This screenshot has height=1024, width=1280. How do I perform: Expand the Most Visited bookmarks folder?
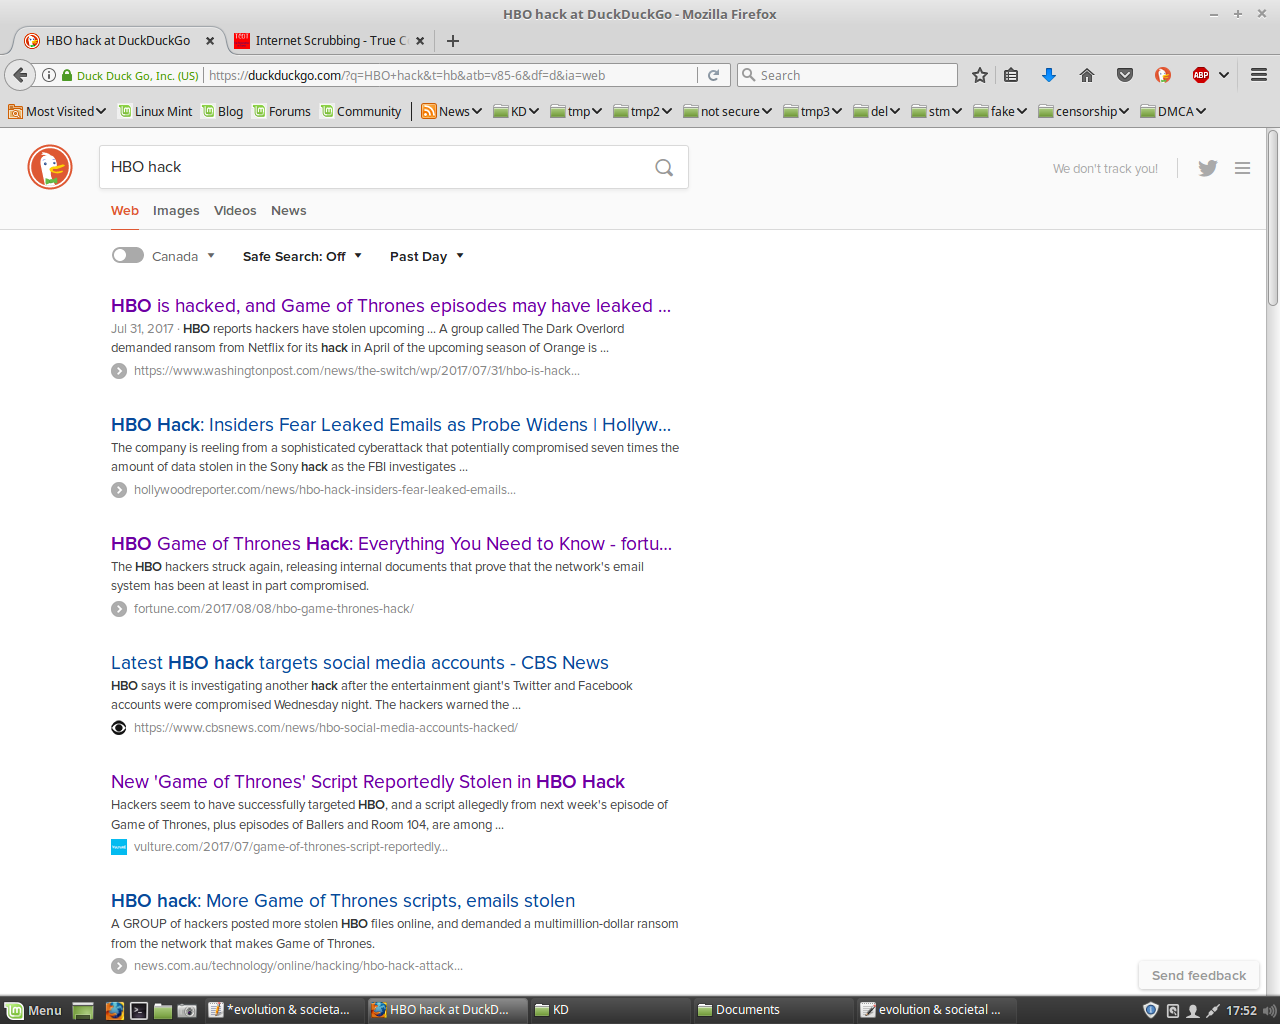click(57, 111)
